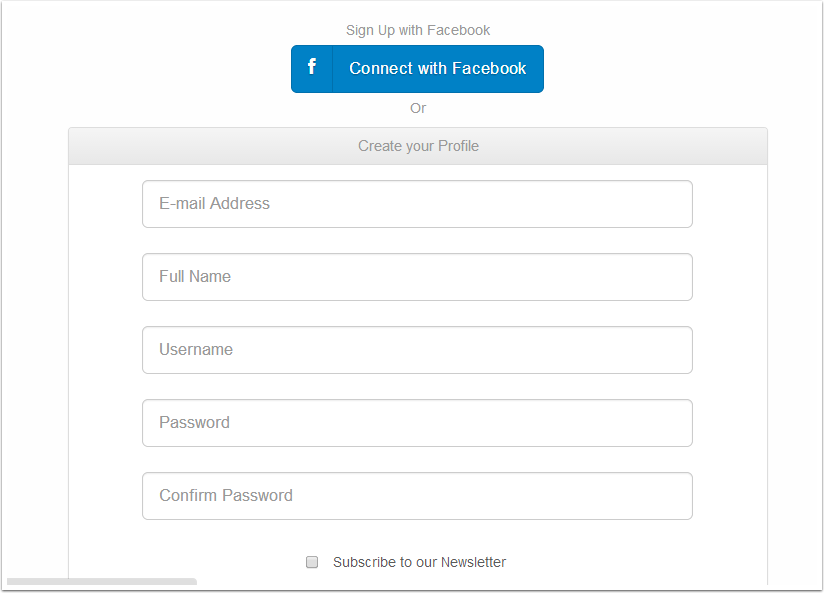Click the Facebook 'f' logo icon
The height and width of the screenshot is (593, 824).
(312, 68)
